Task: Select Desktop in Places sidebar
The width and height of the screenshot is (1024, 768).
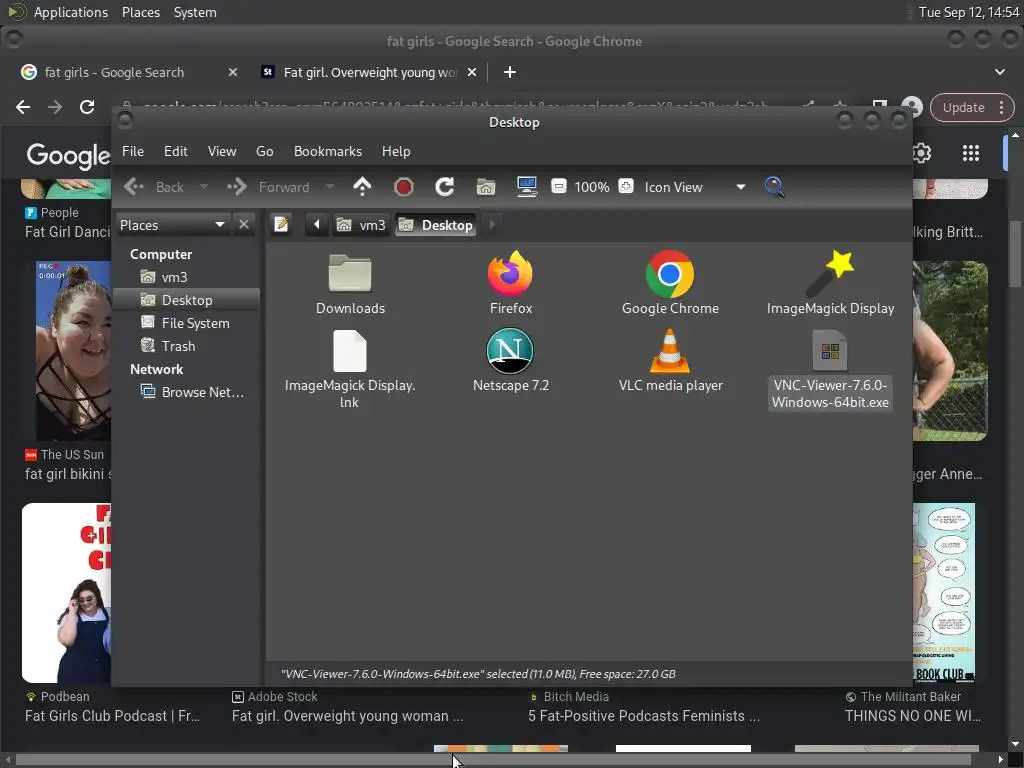Action: click(x=187, y=300)
